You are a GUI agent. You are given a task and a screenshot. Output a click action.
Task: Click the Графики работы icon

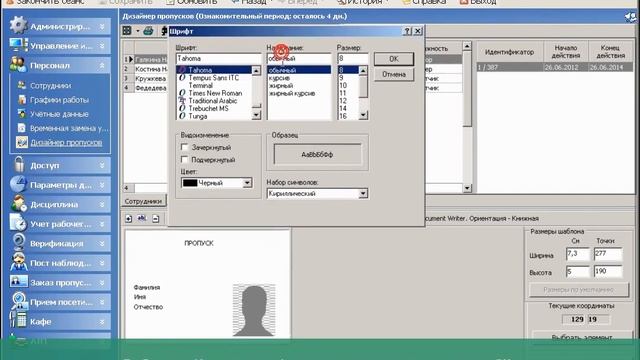(22, 100)
